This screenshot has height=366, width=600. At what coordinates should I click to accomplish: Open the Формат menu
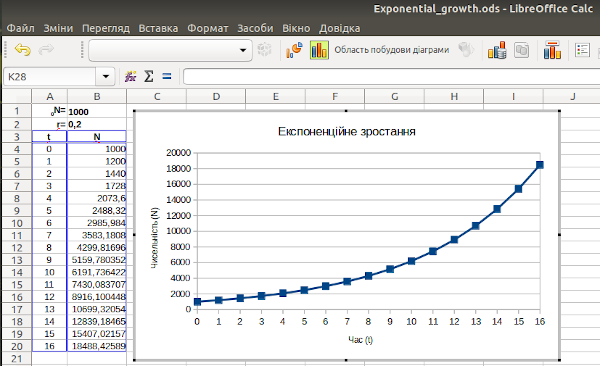tap(208, 28)
